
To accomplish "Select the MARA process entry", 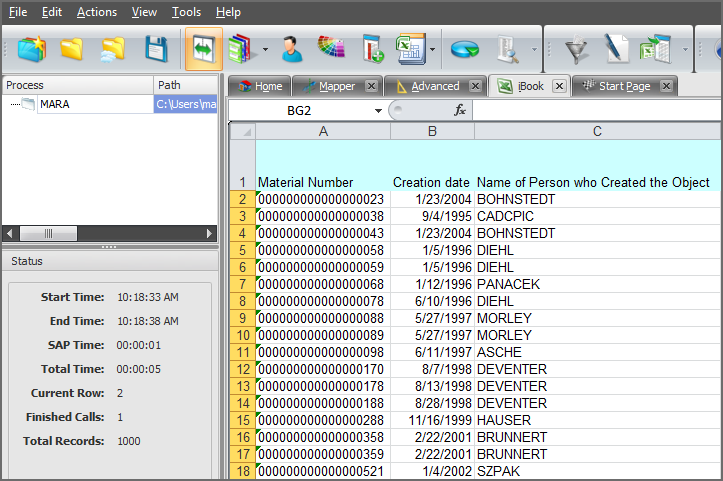I will [x=55, y=104].
